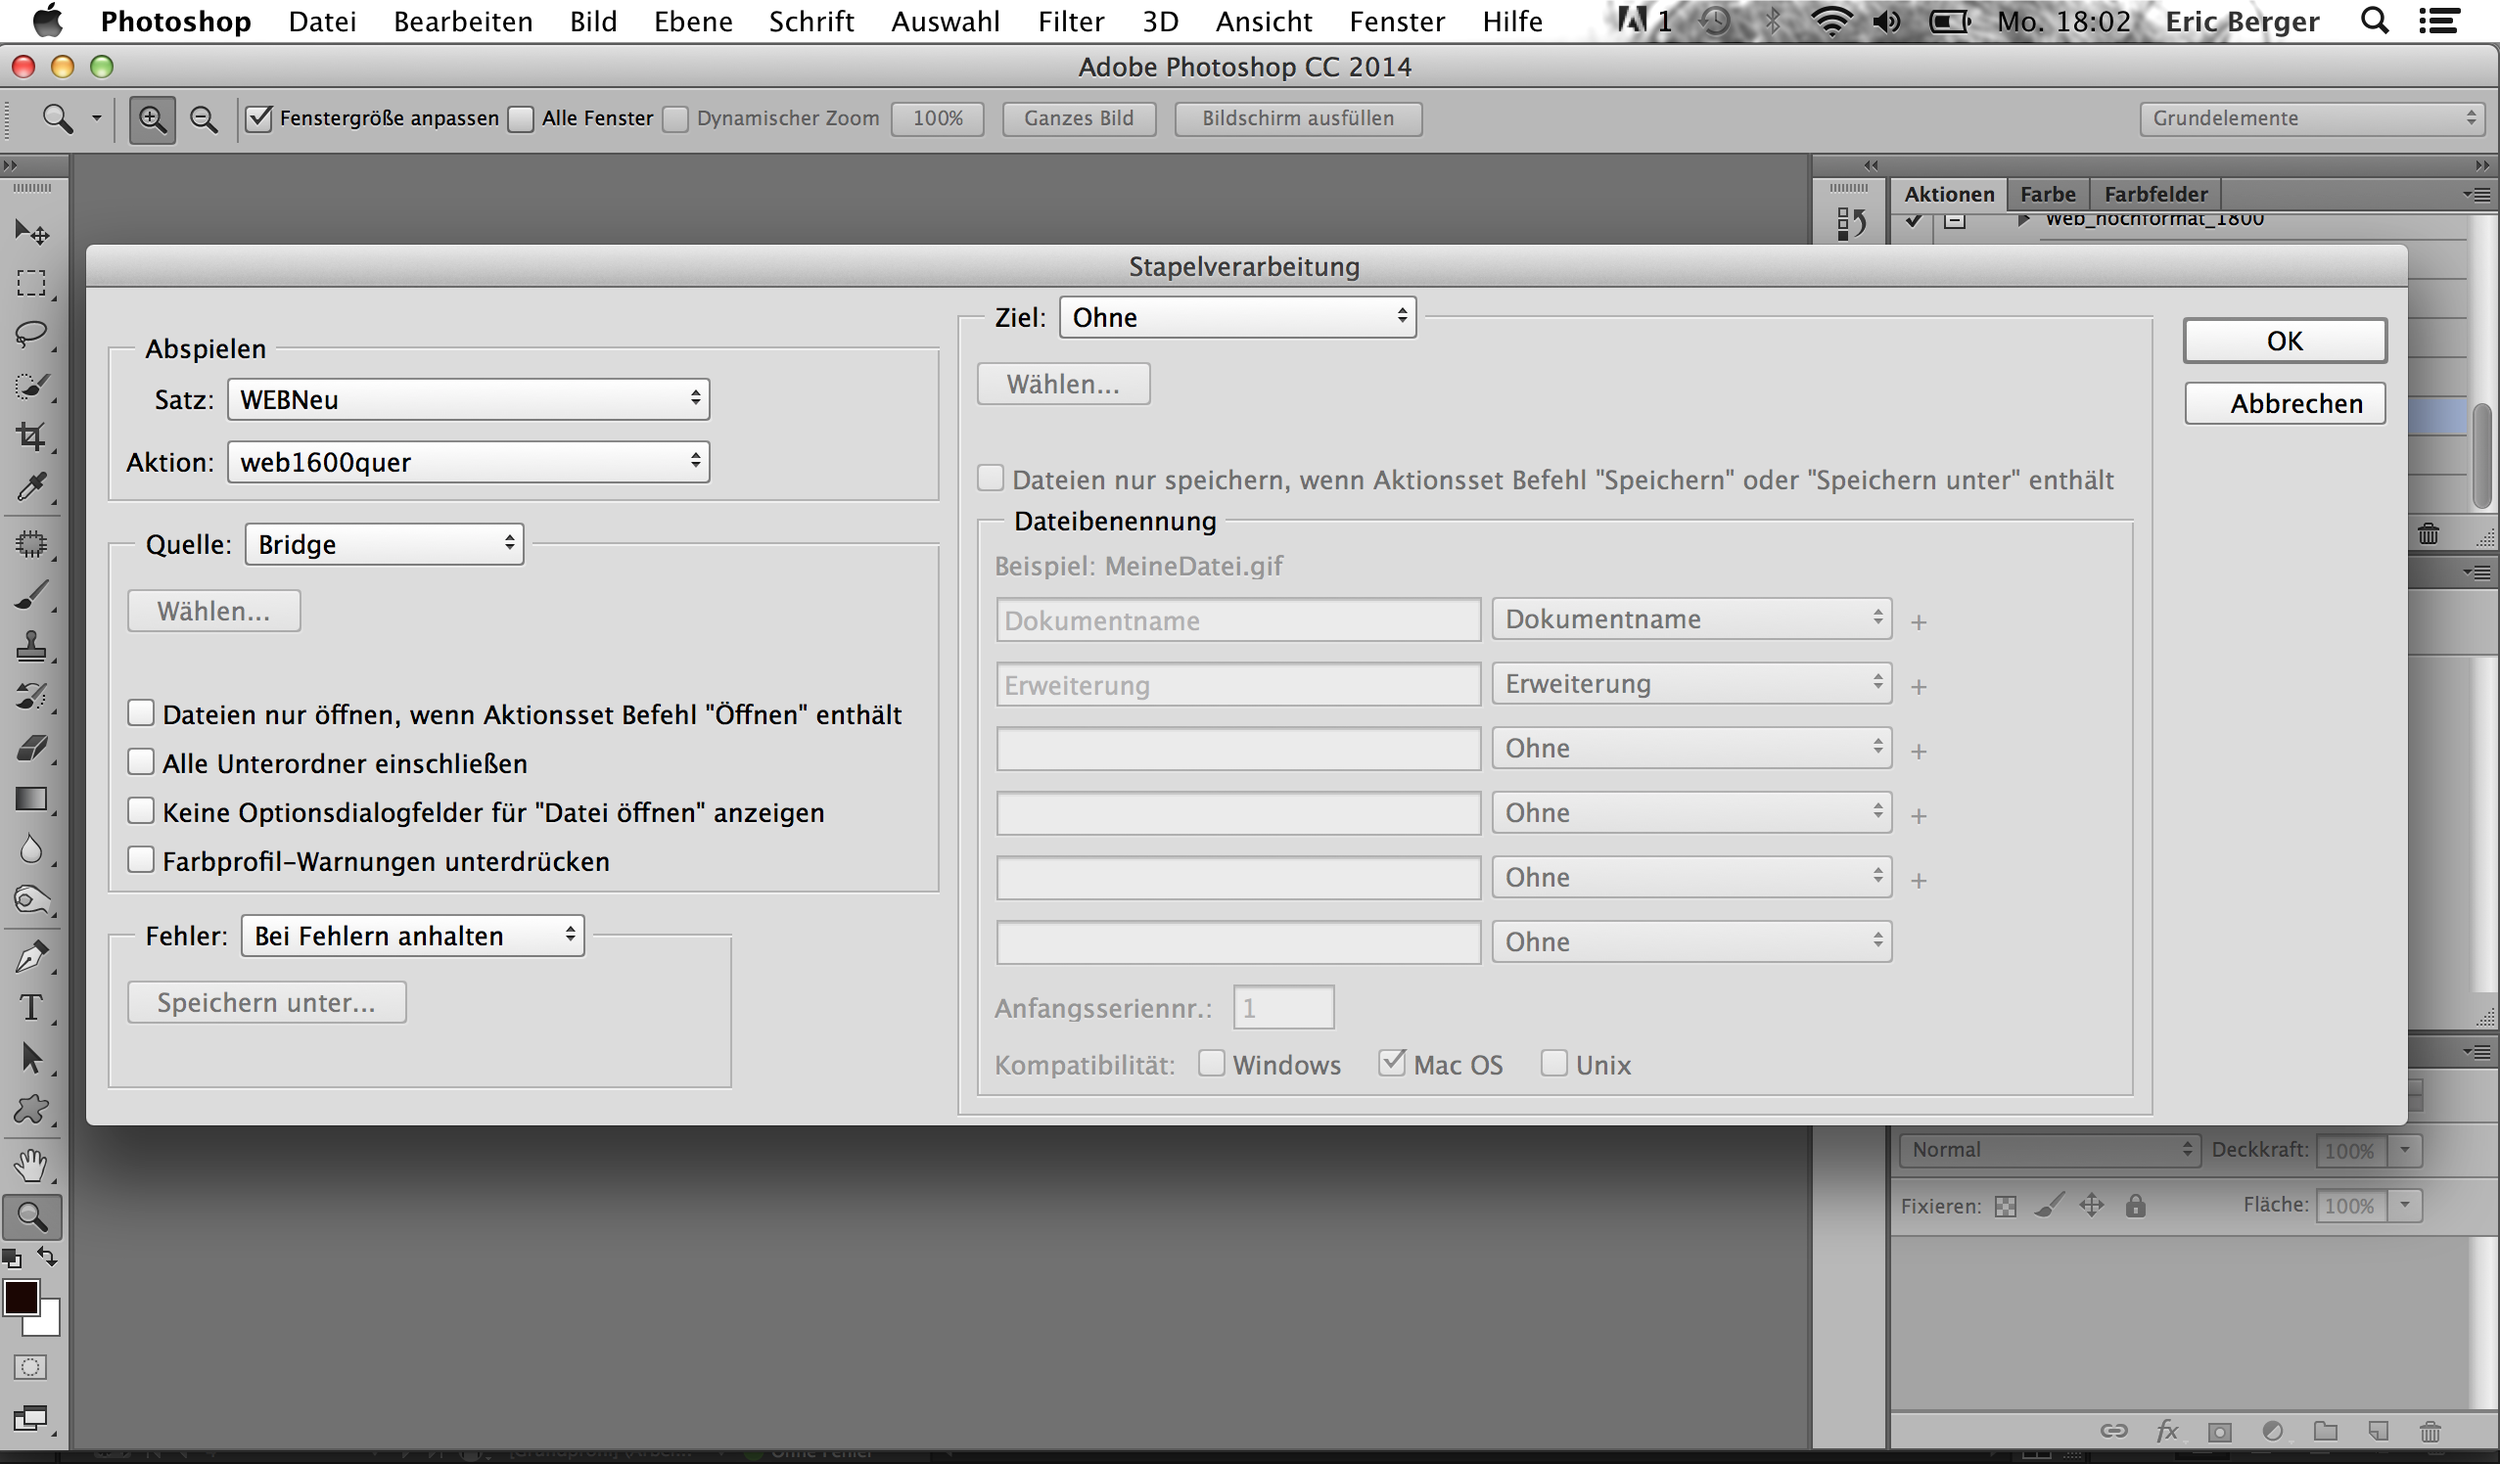Open the Grundelemente workspace dropdown
The image size is (2500, 1464).
[x=2311, y=119]
